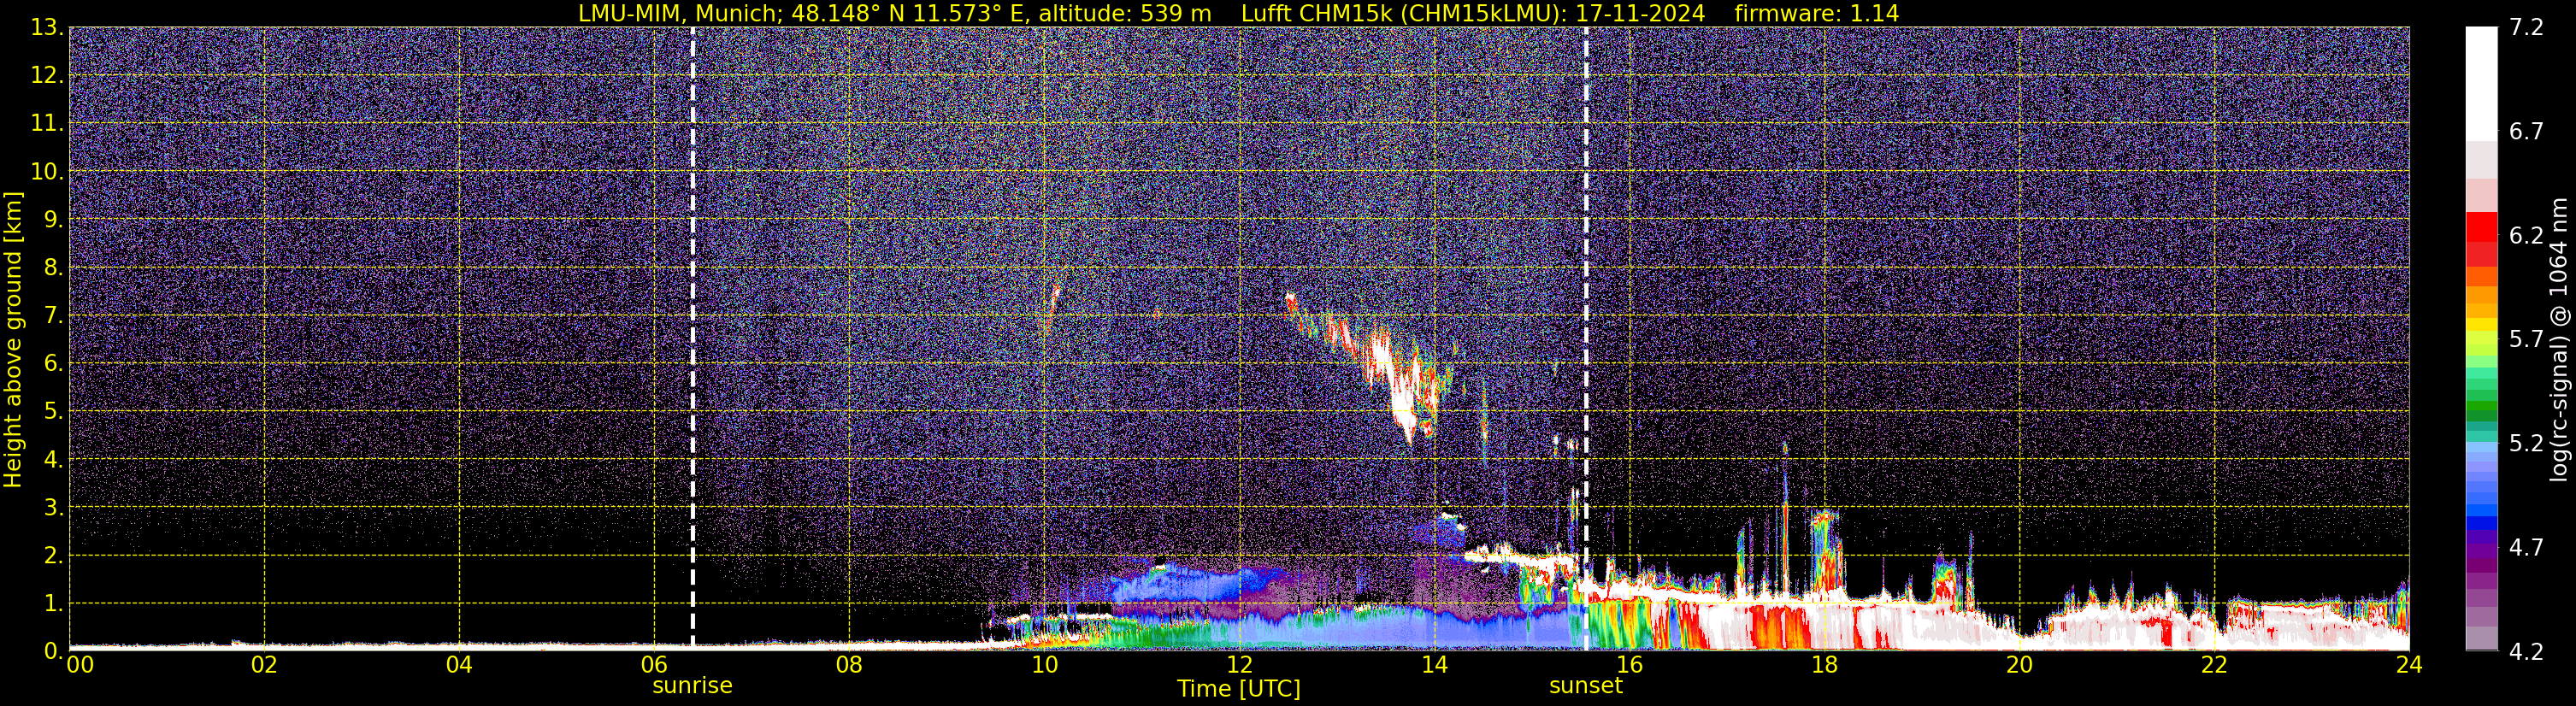The image size is (2576, 706).
Task: Click the height axis tick label 2.
Action: click(x=53, y=555)
